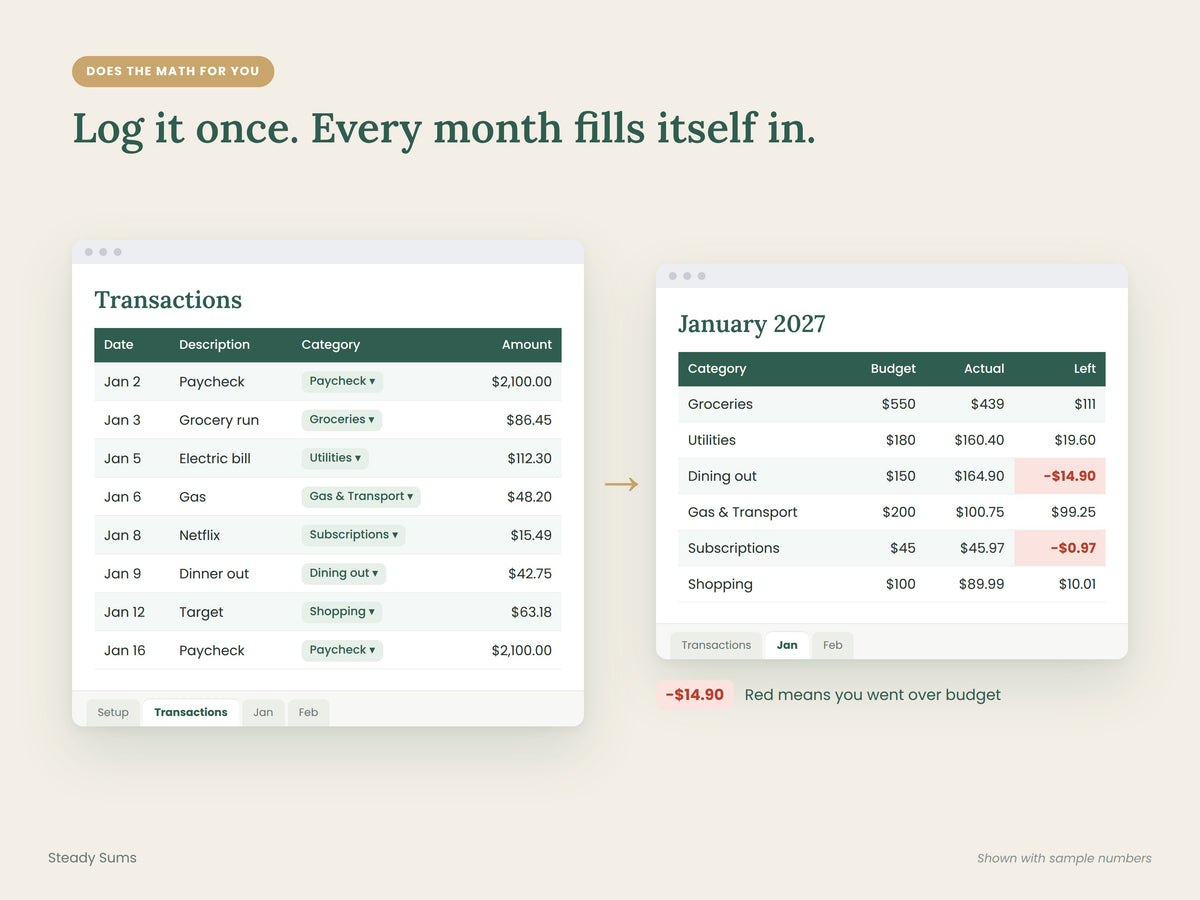Click the Dinner out description

point(214,574)
